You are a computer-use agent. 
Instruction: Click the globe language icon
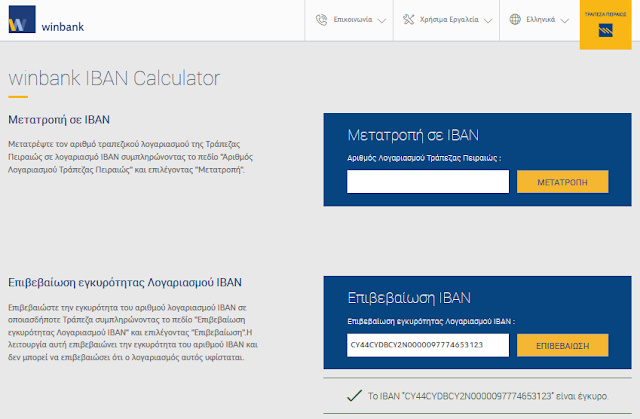[515, 19]
